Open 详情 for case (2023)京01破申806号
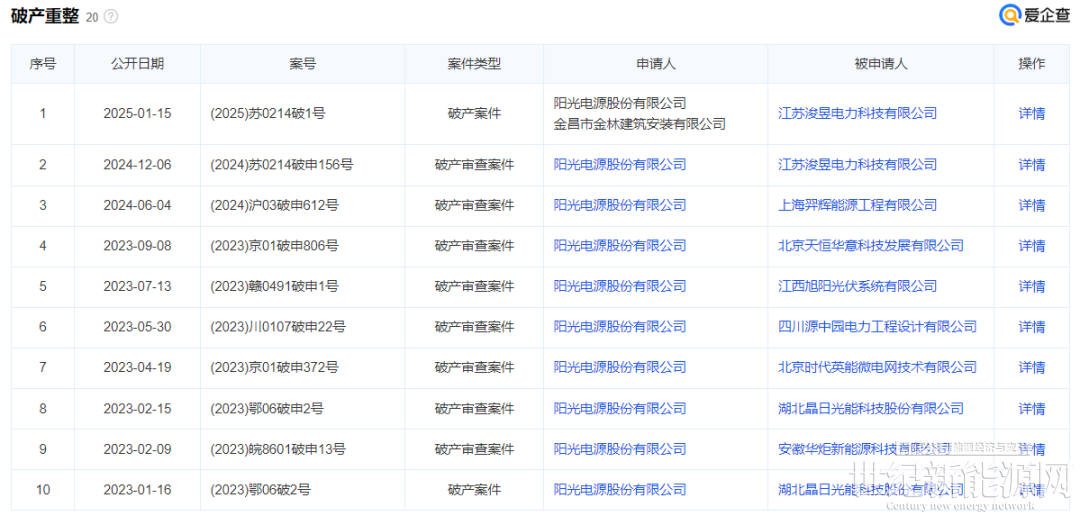Viewport: 1080px width, 516px height. [x=1031, y=246]
